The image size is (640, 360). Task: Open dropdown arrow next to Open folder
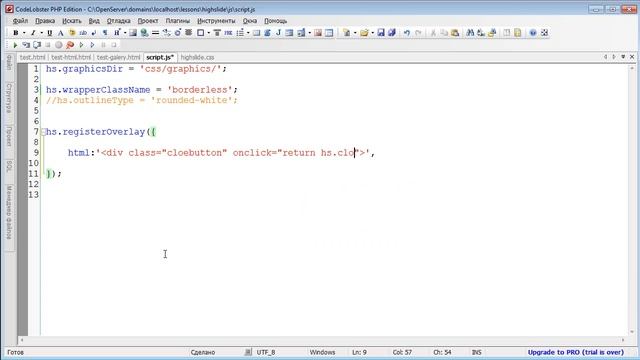[x=372, y=33]
